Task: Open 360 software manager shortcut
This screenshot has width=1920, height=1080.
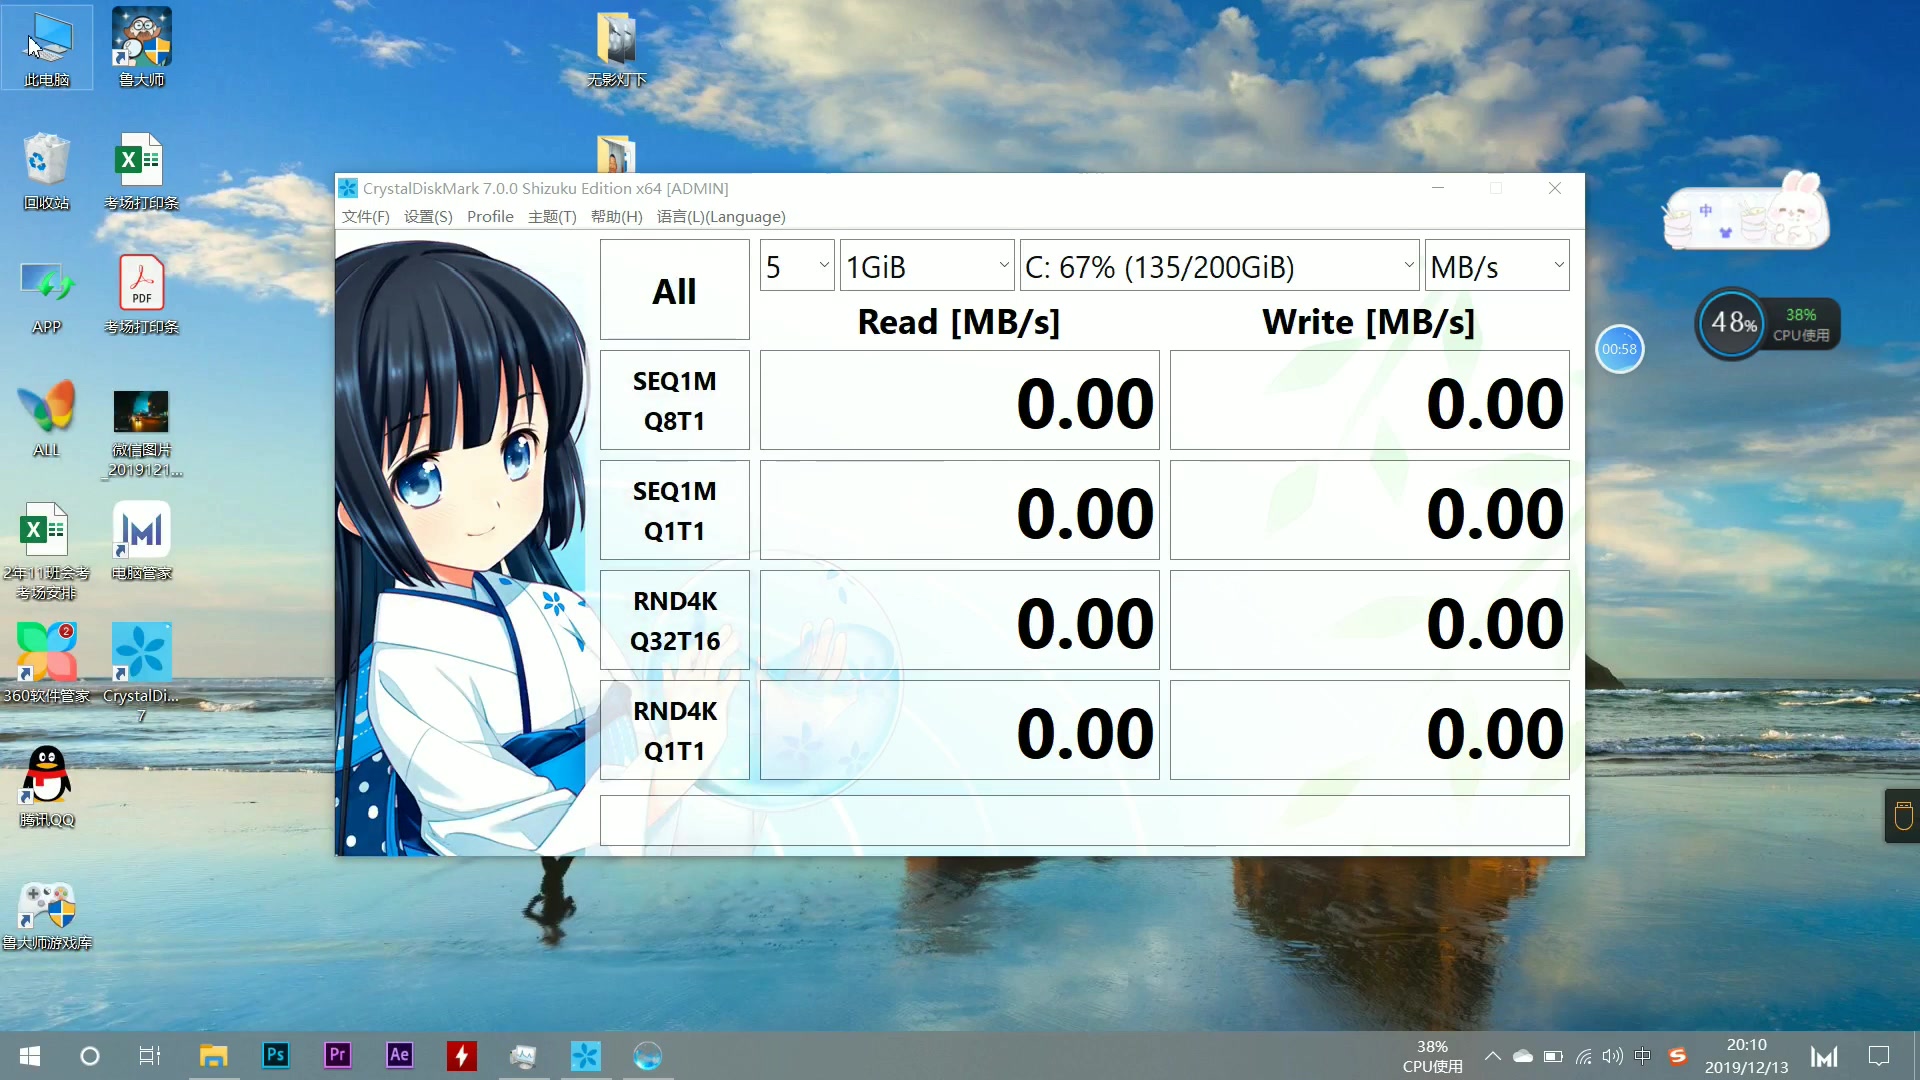Action: 46,653
